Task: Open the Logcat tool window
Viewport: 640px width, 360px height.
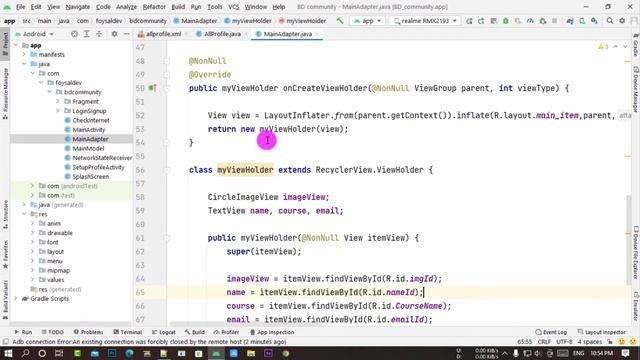Action: 164,332
